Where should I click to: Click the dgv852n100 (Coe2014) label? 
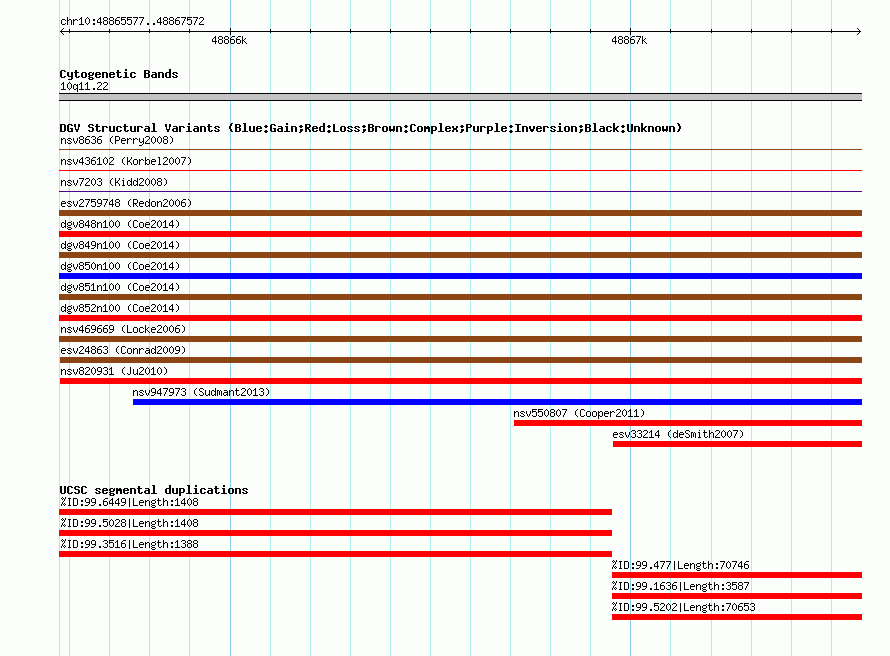point(120,308)
